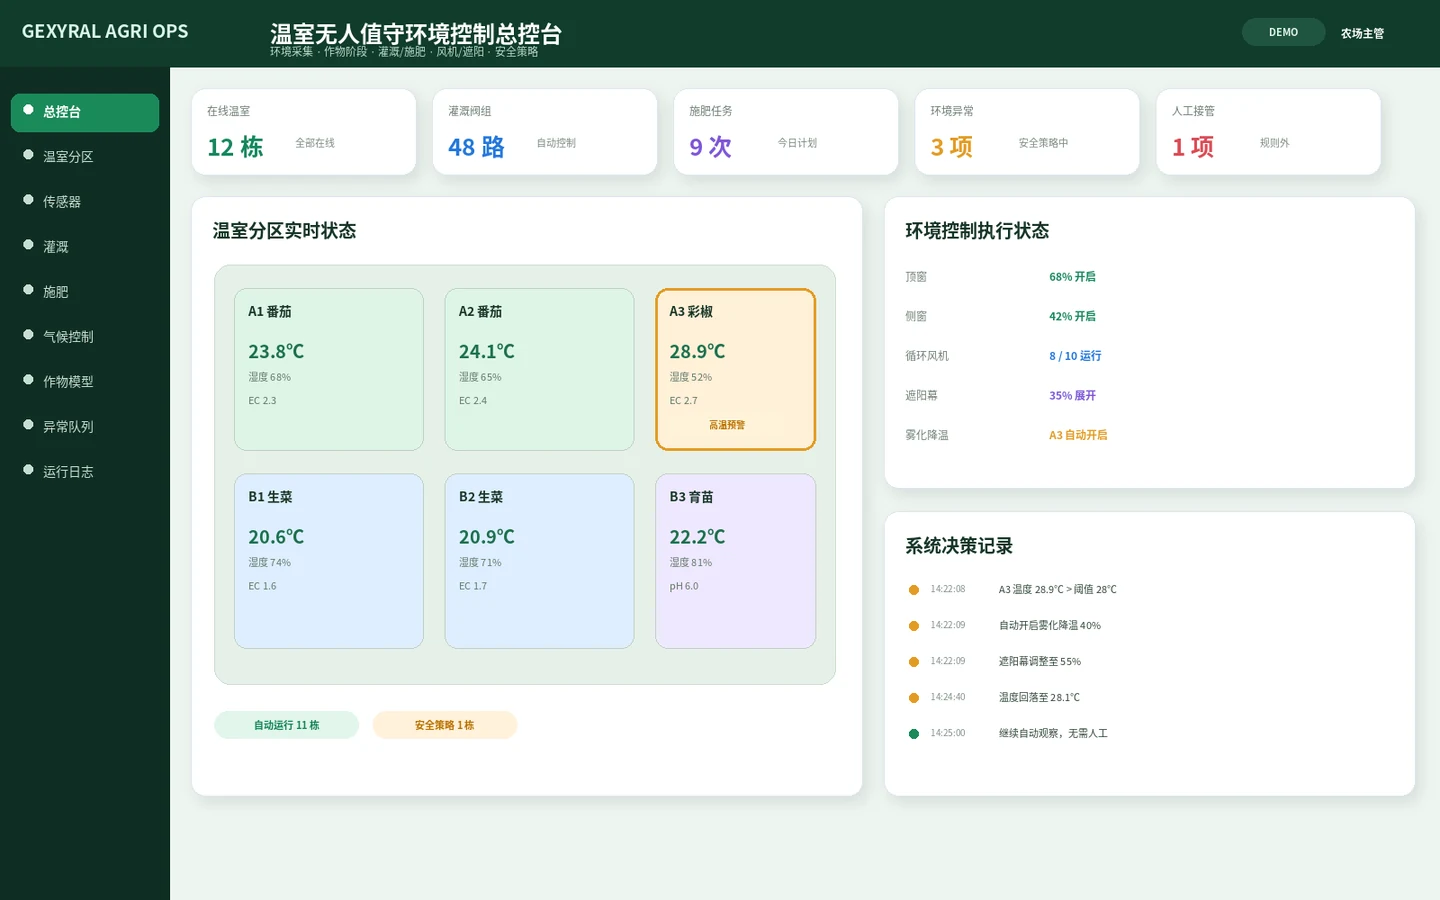Click the orange dot beside the 14:22:08 record

tap(913, 590)
